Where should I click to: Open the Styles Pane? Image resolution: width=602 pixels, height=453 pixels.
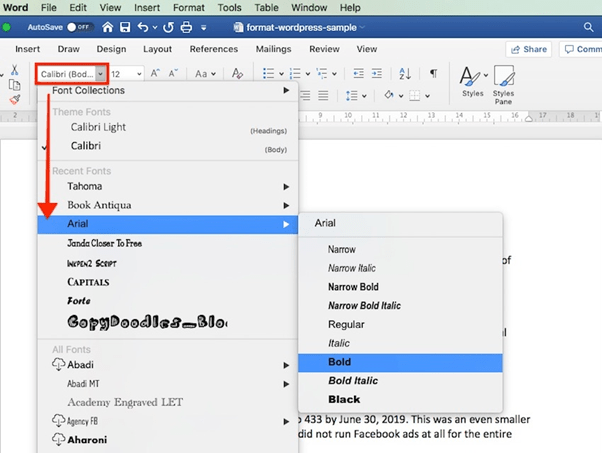click(x=503, y=82)
